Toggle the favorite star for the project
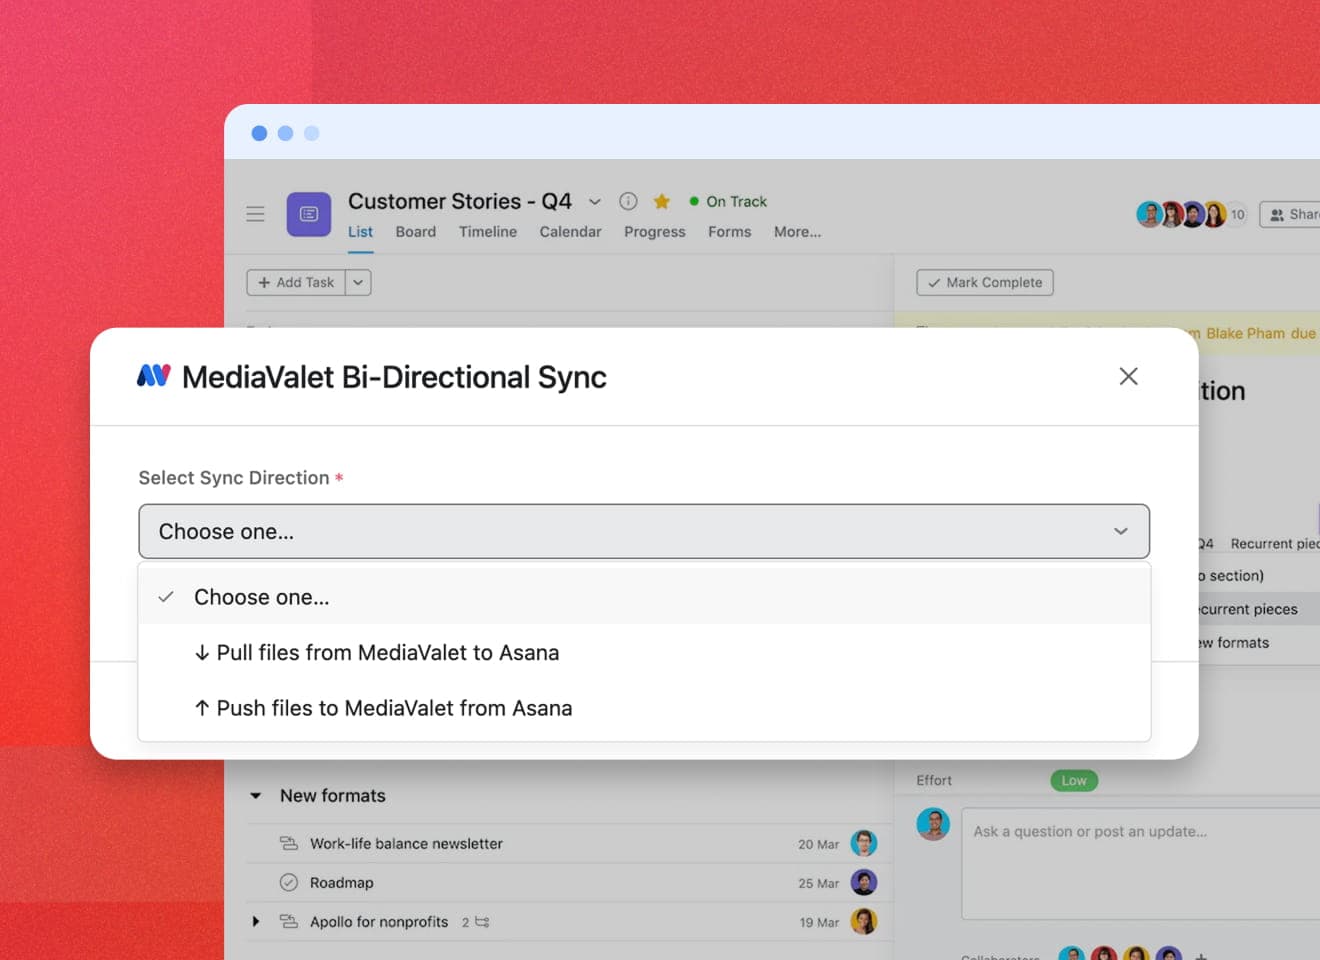 (661, 202)
